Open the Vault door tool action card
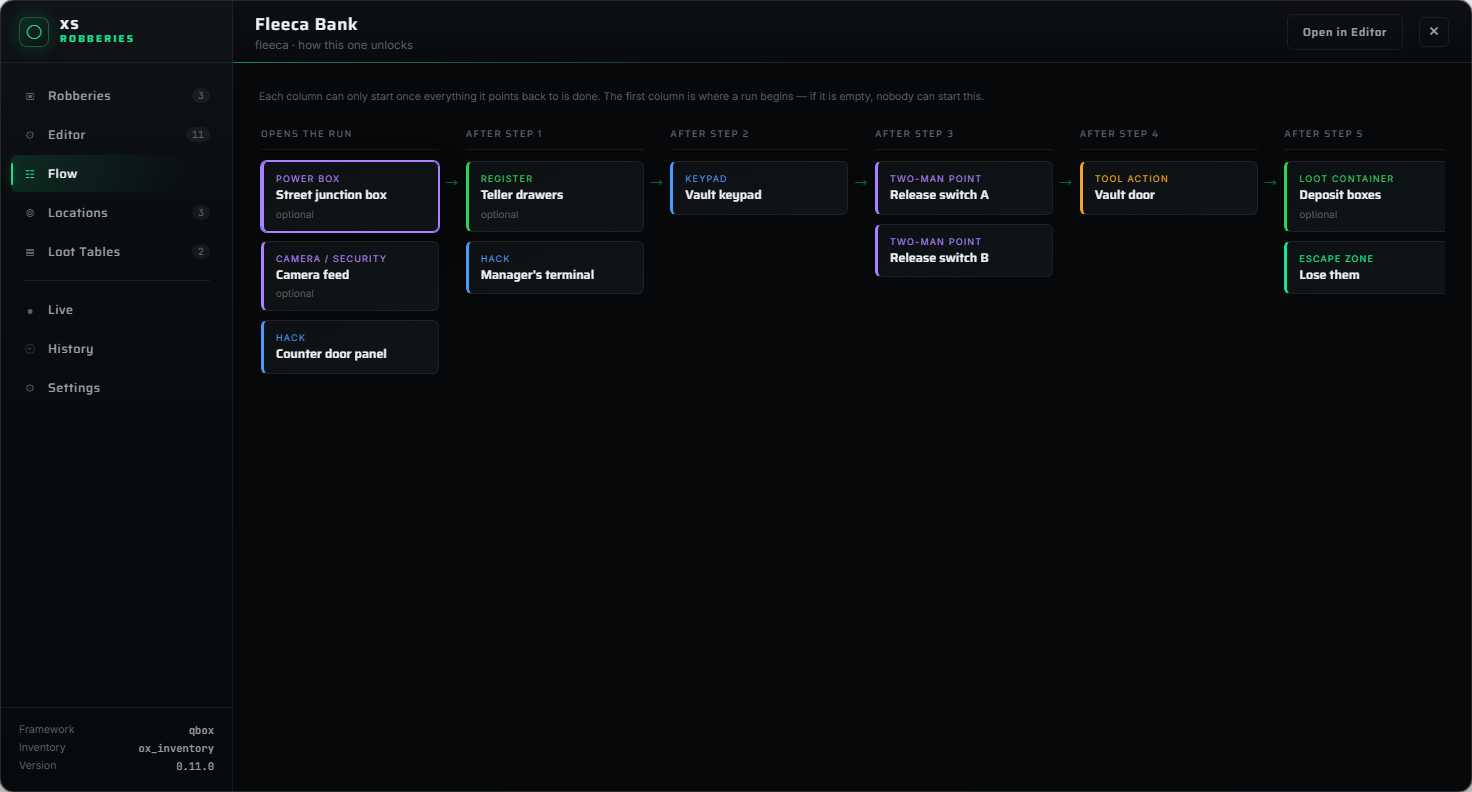The image size is (1472, 792). [1169, 188]
